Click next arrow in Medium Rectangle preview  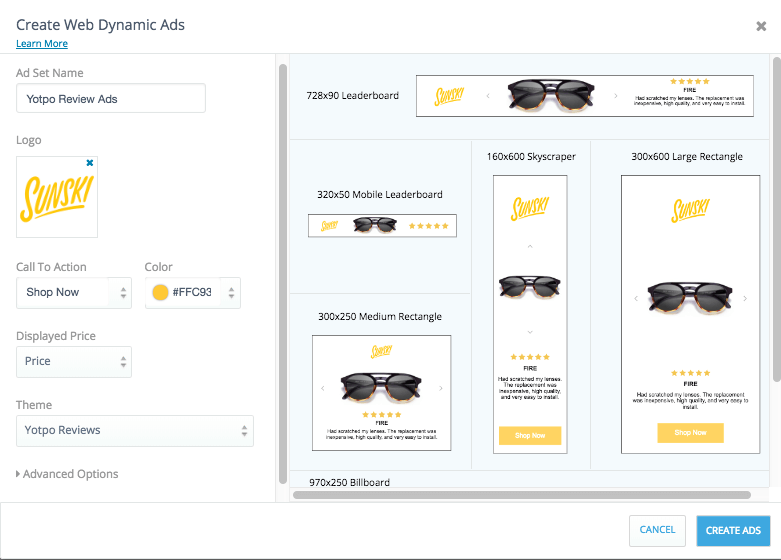pyautogui.click(x=441, y=388)
